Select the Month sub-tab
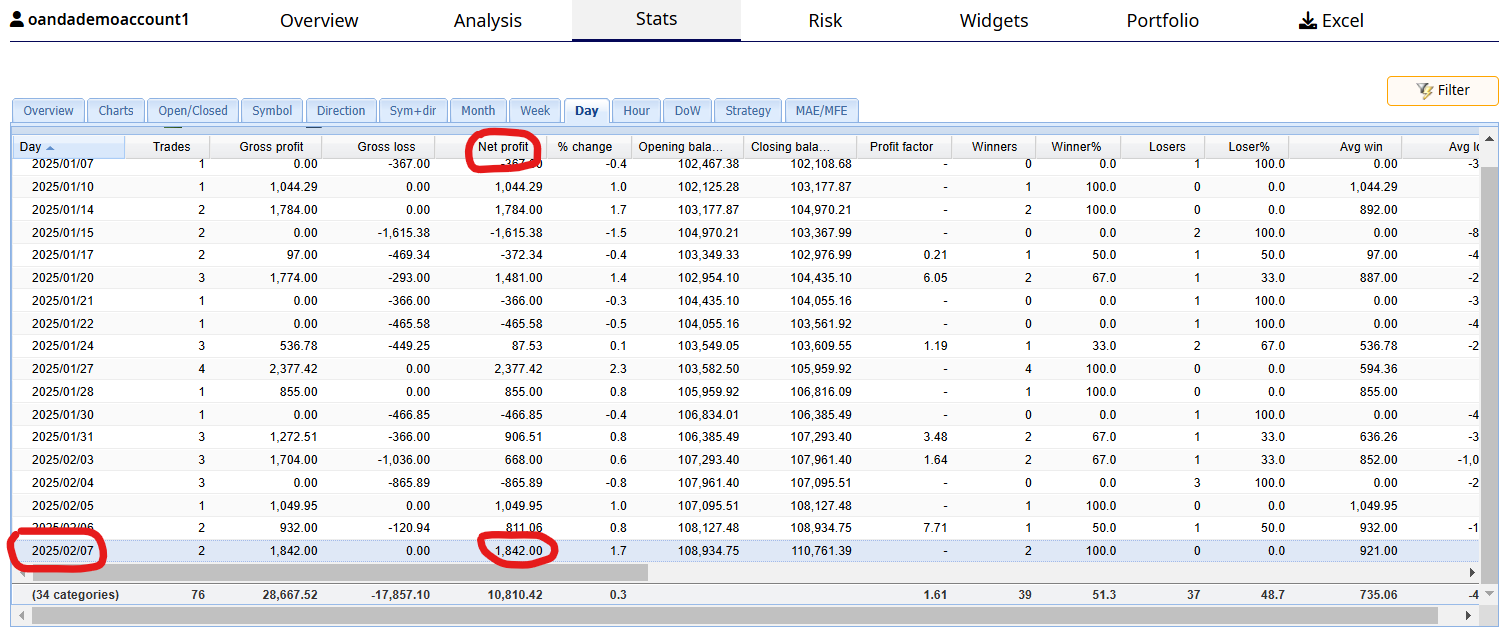The height and width of the screenshot is (632, 1507). 478,111
